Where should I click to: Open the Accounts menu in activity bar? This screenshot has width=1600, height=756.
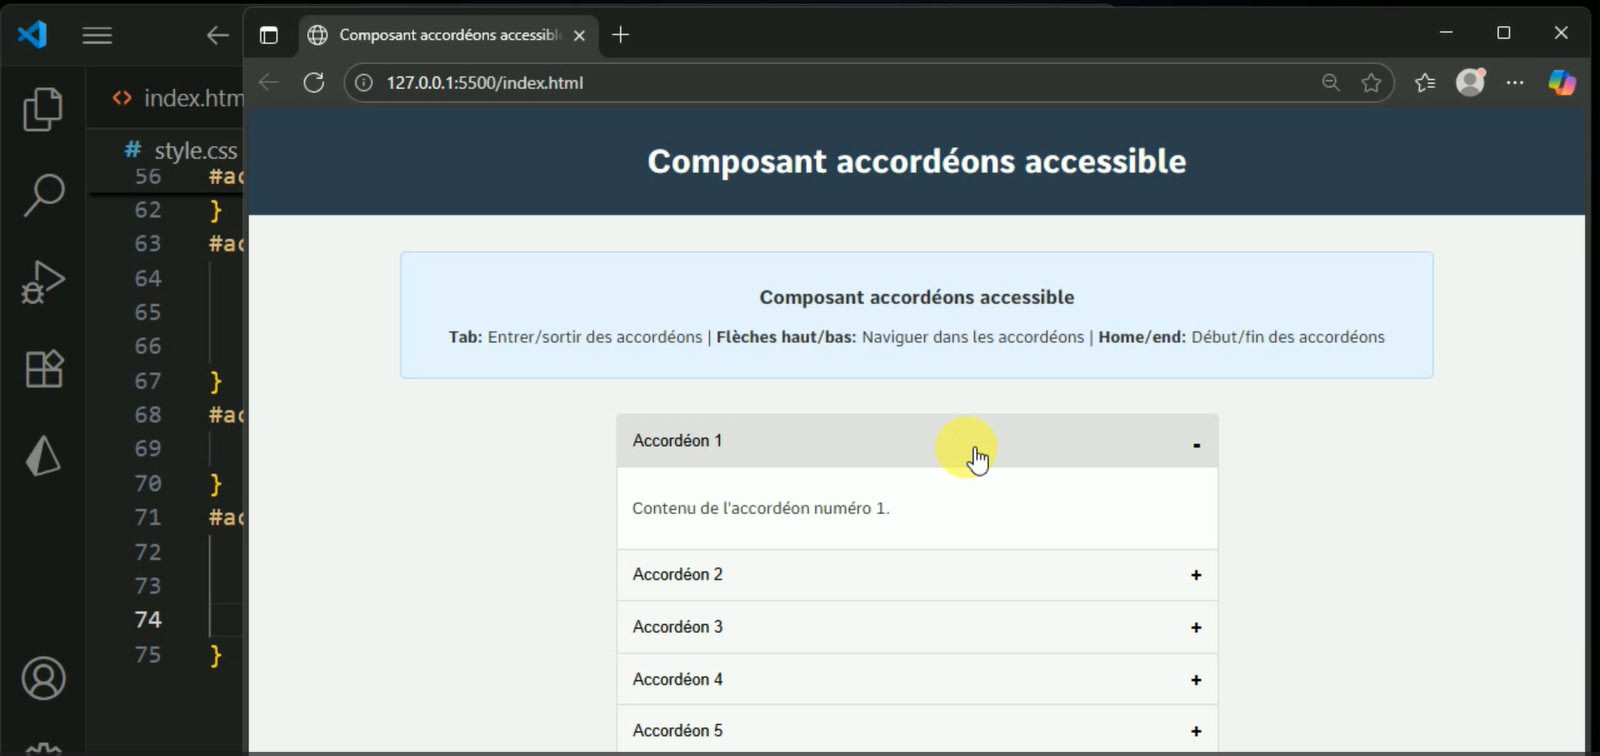(43, 679)
